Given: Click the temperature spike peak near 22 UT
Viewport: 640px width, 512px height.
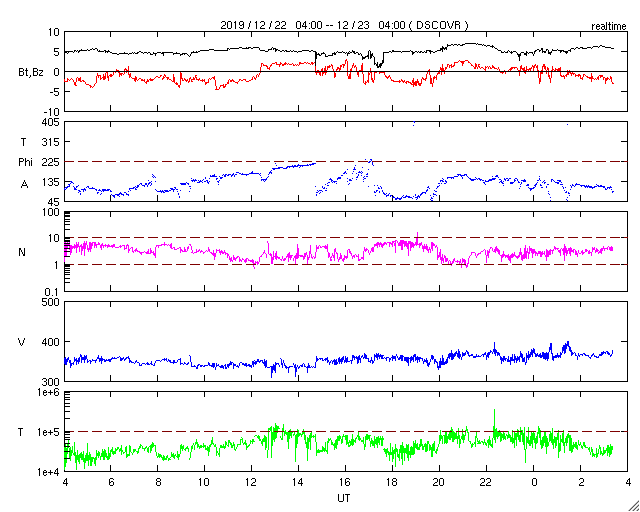Looking at the screenshot, I should click(495, 410).
